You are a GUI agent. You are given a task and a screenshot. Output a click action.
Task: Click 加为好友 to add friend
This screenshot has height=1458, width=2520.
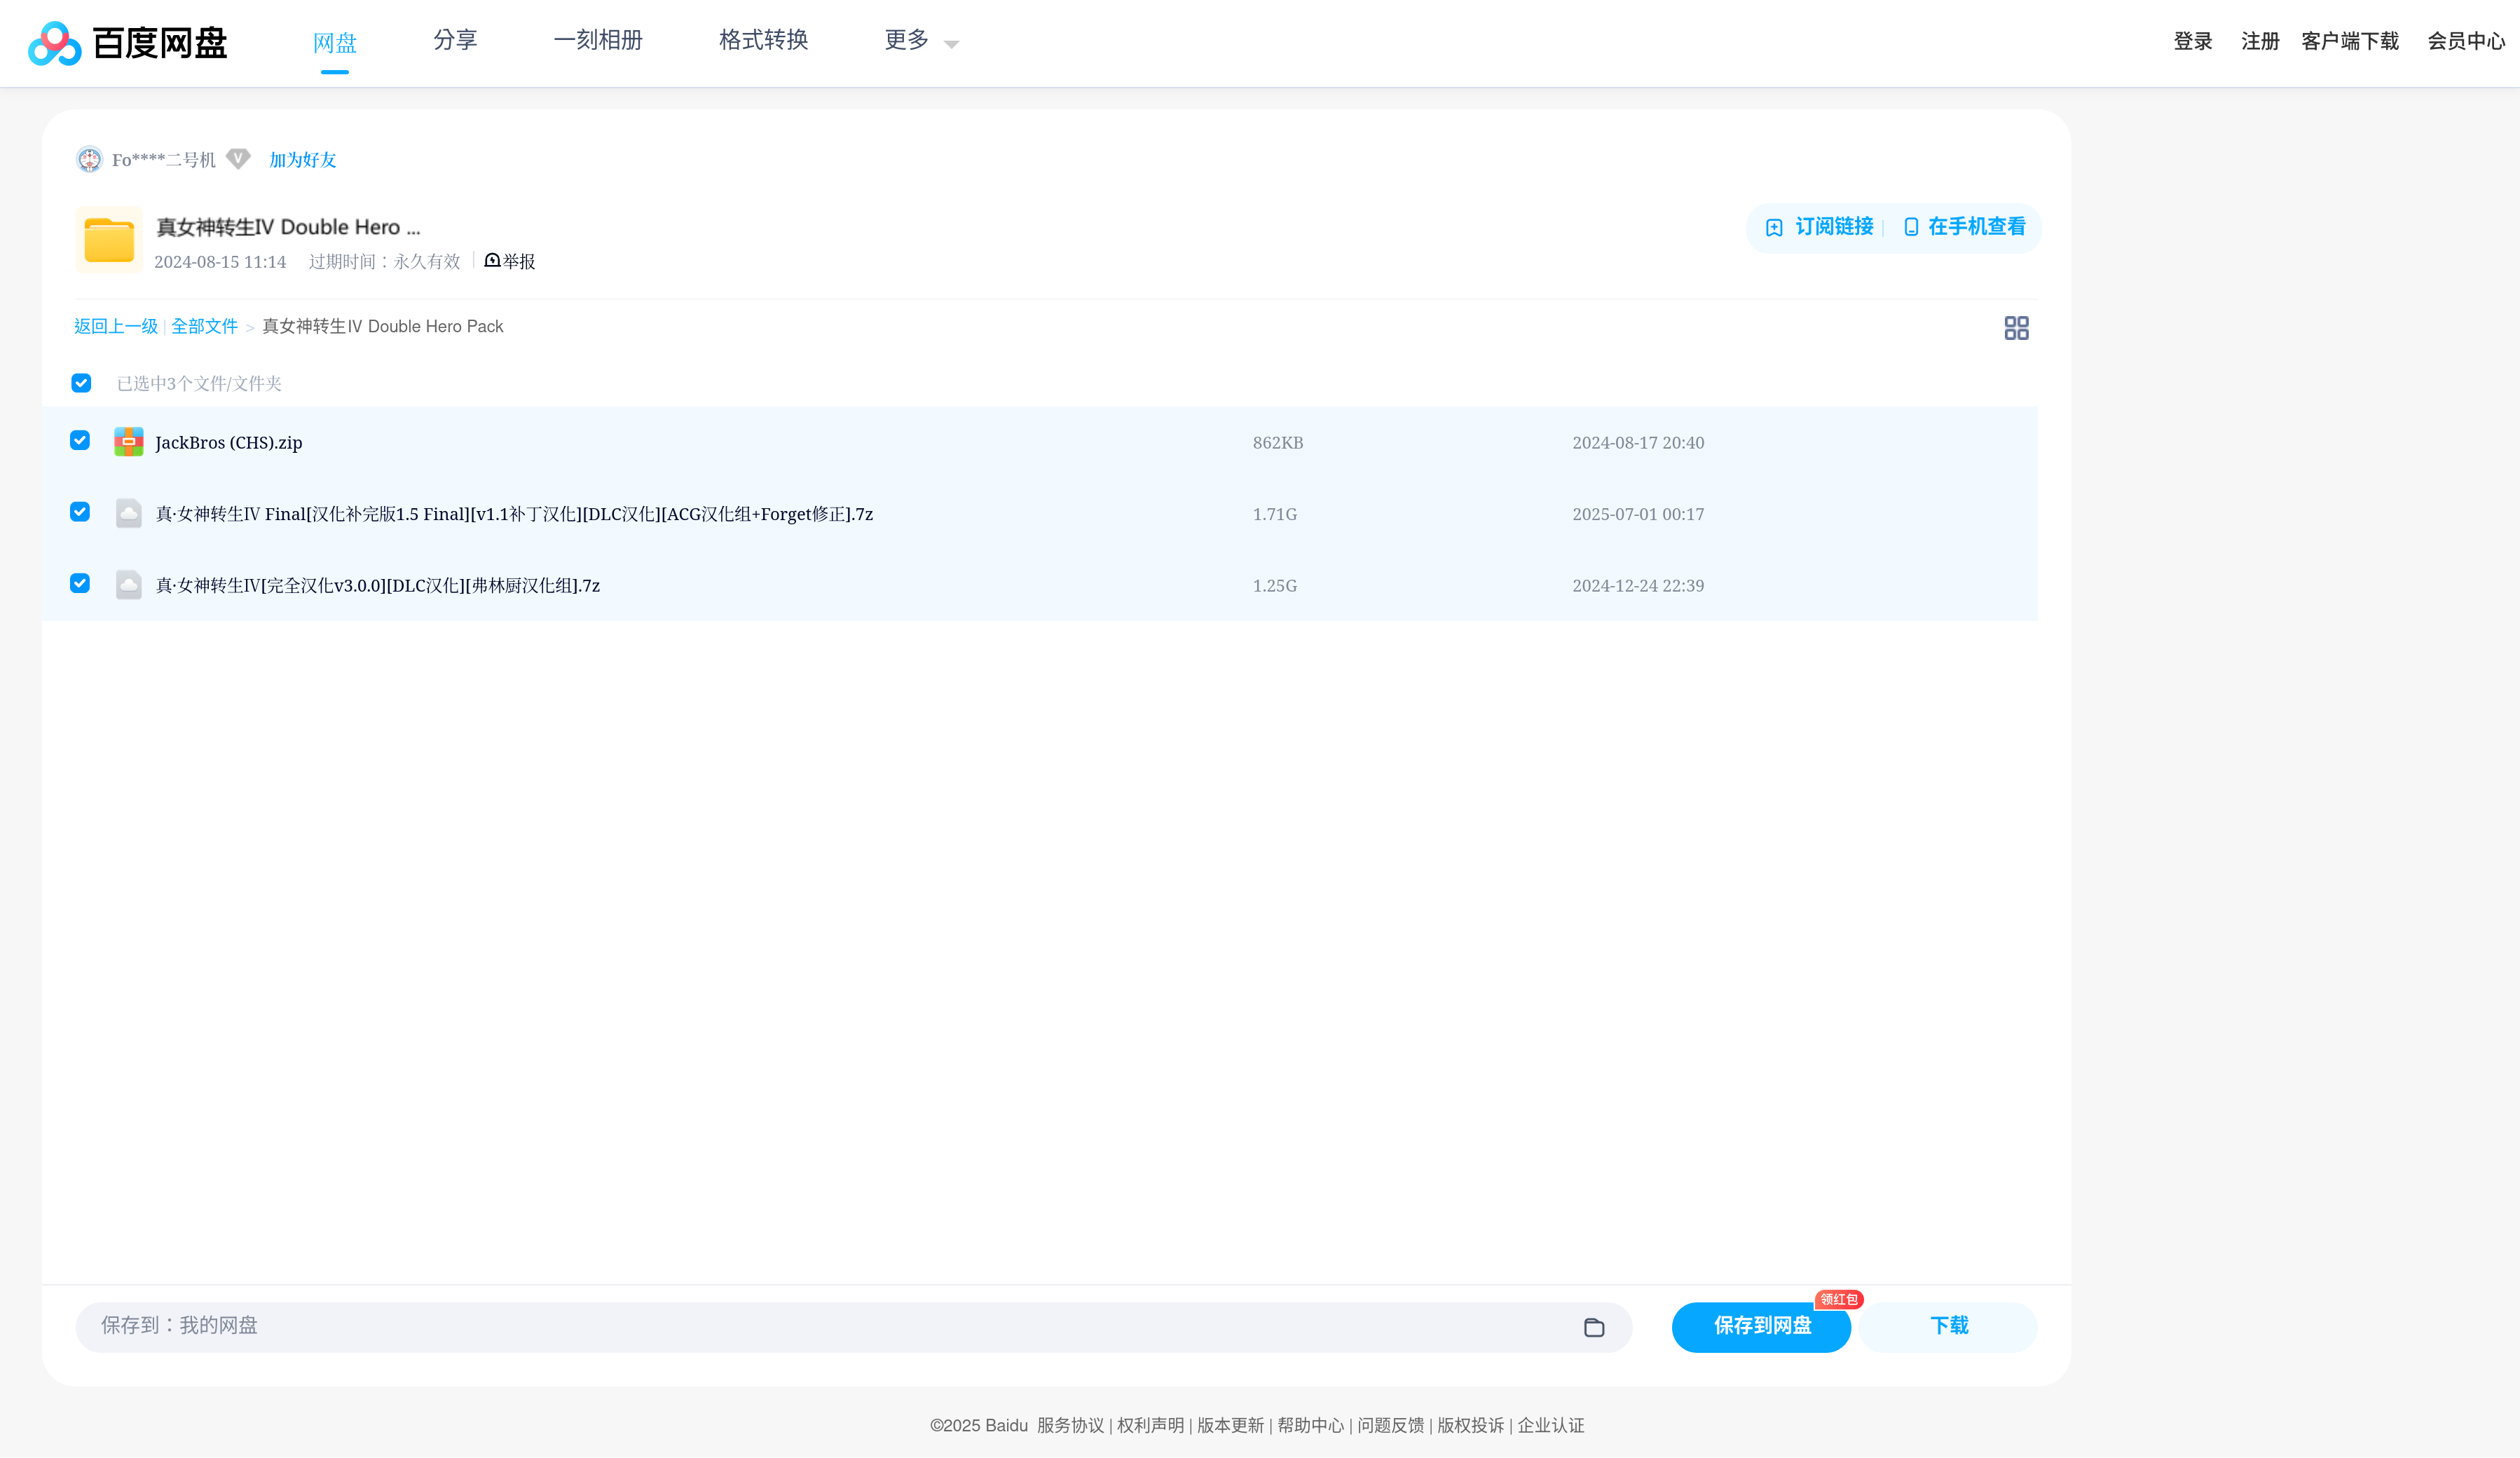303,160
